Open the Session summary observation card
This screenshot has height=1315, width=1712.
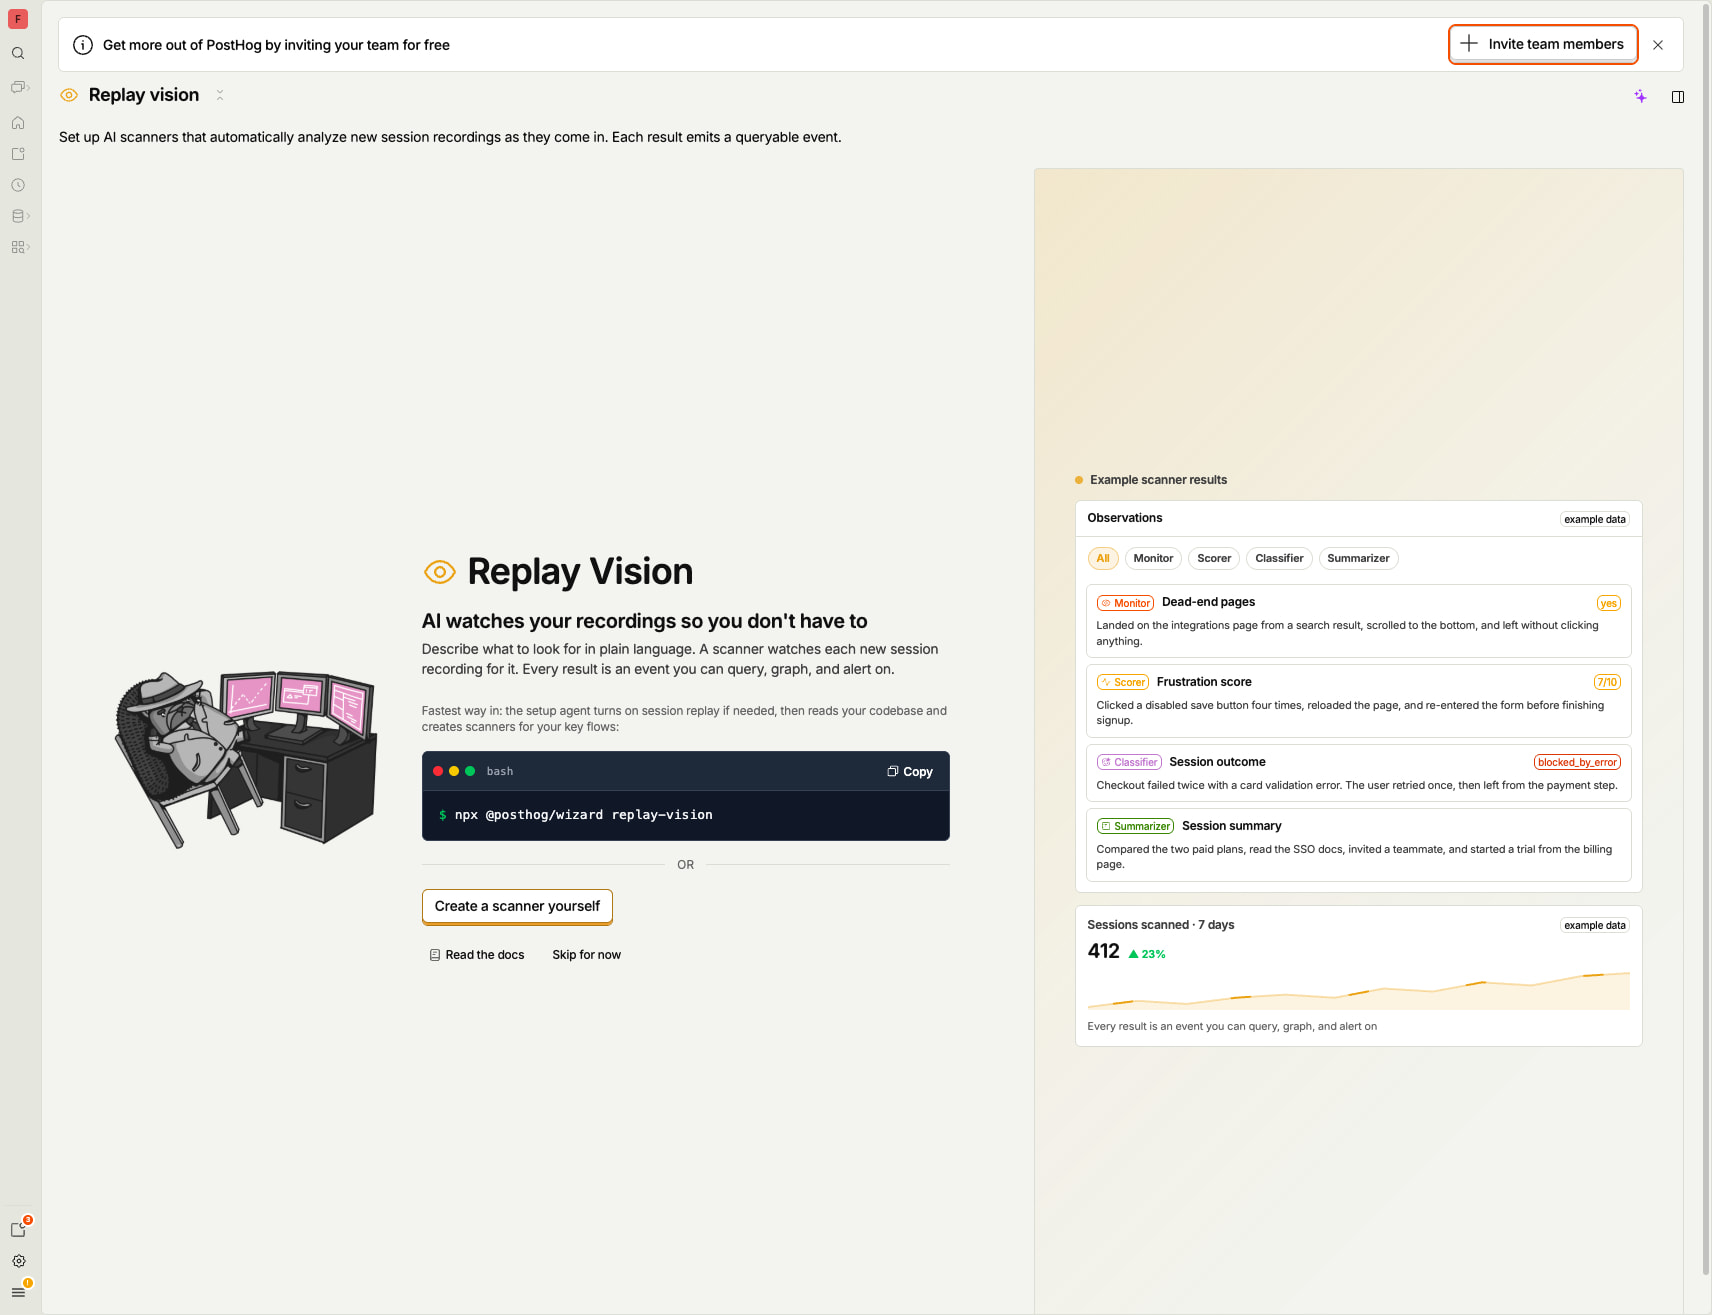(1358, 845)
